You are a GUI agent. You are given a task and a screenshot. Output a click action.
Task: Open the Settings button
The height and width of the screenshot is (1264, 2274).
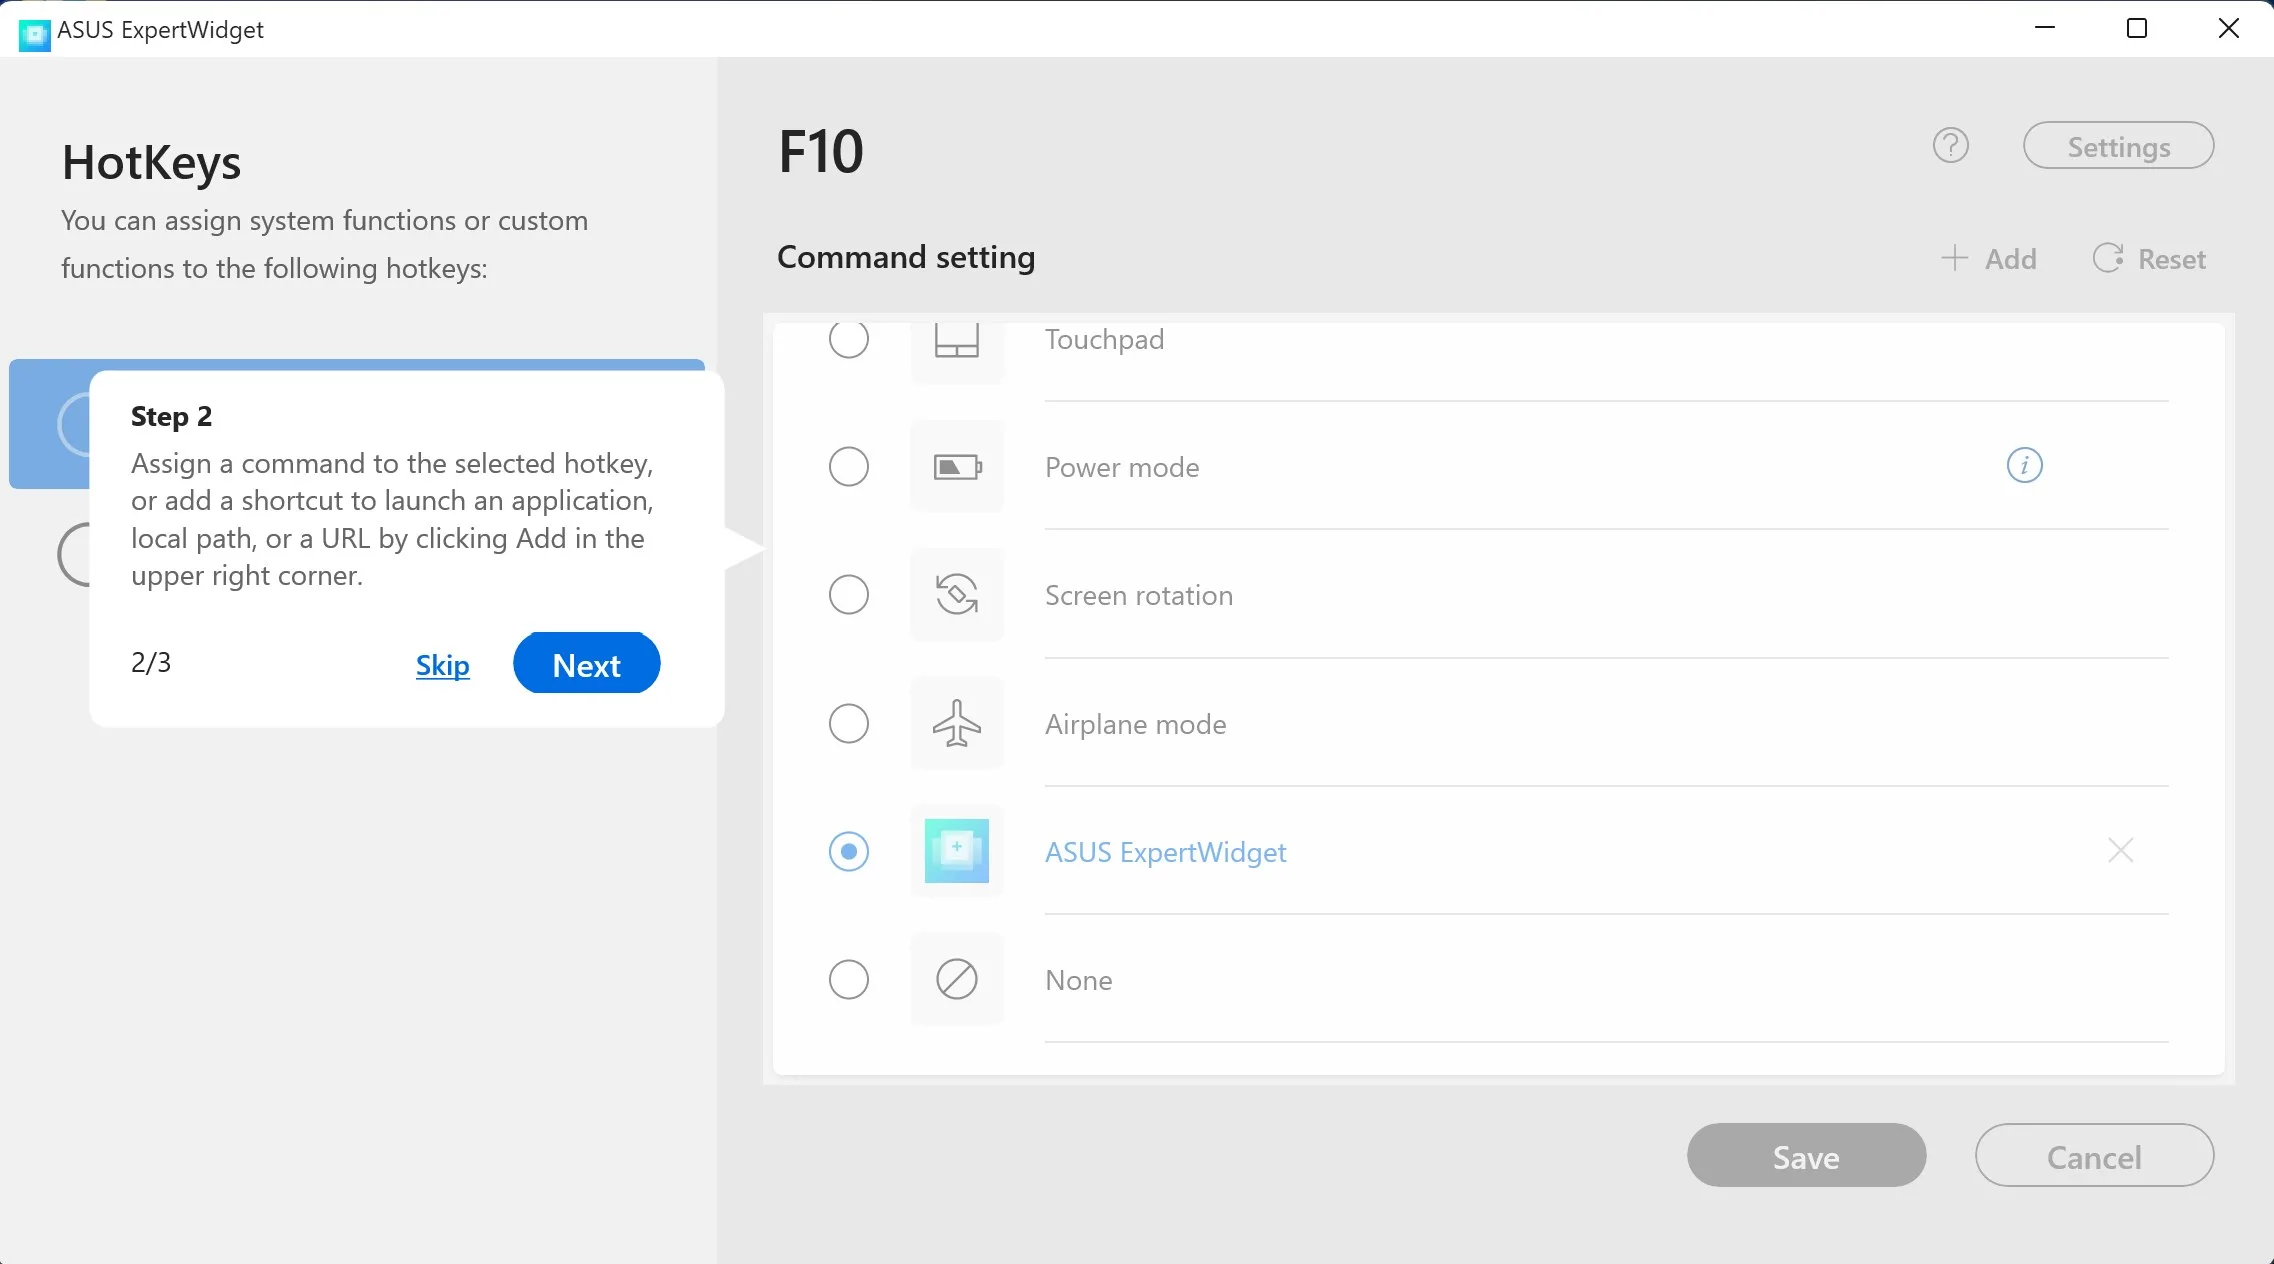(2119, 146)
